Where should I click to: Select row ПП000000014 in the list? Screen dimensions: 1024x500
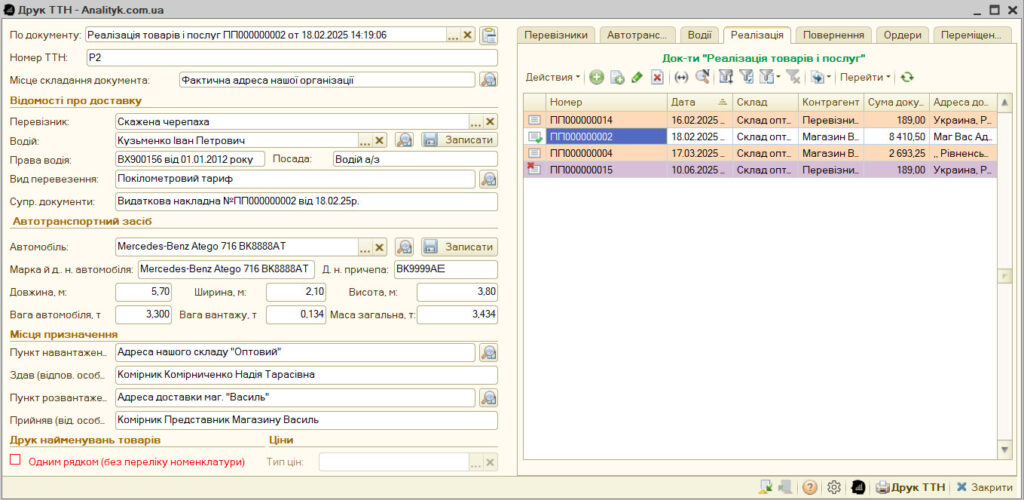pyautogui.click(x=760, y=120)
